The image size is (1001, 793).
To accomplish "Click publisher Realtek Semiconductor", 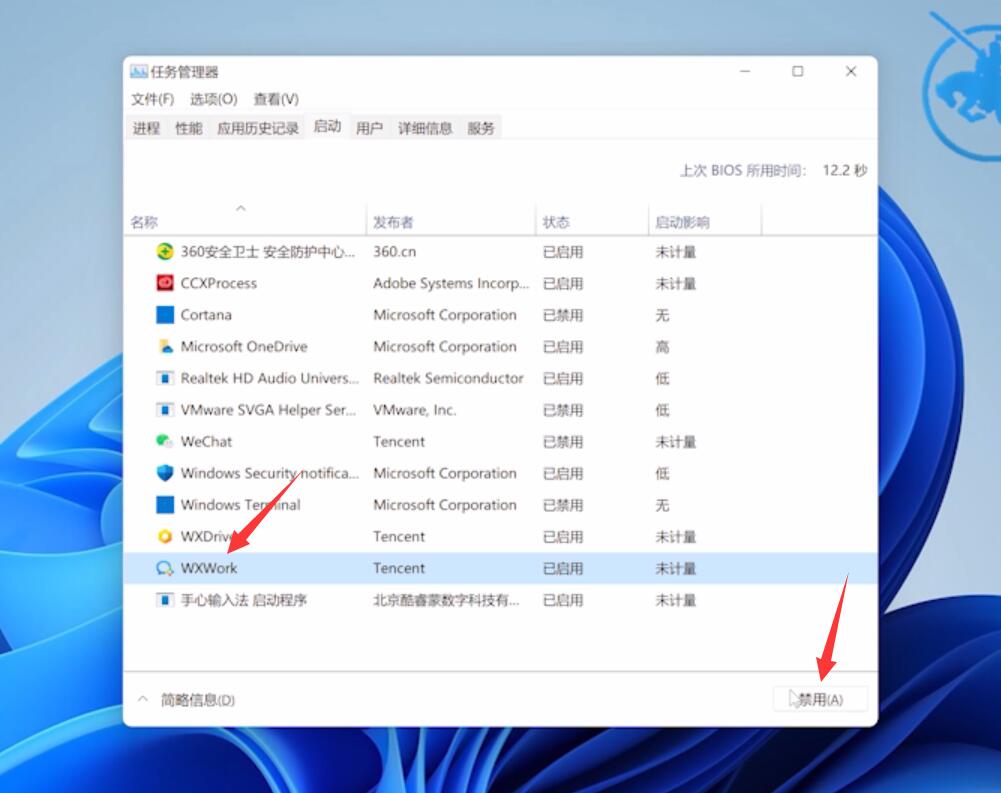I will tap(448, 378).
